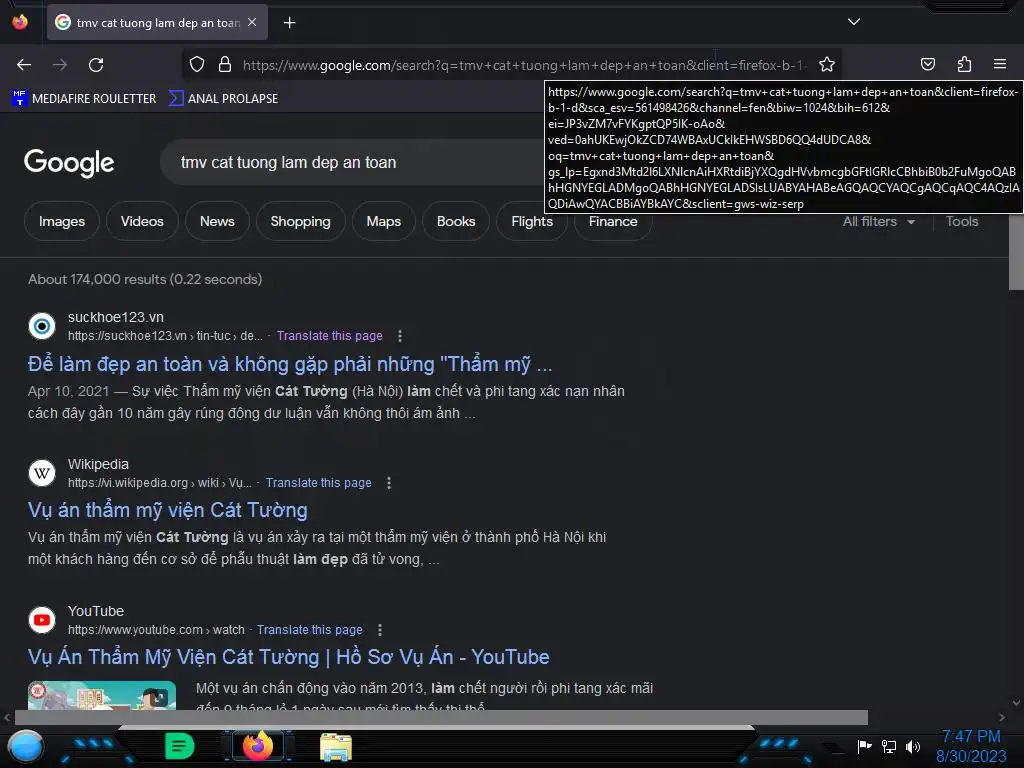Click the 'About 174,000 results' text
The width and height of the screenshot is (1024, 768).
point(145,280)
